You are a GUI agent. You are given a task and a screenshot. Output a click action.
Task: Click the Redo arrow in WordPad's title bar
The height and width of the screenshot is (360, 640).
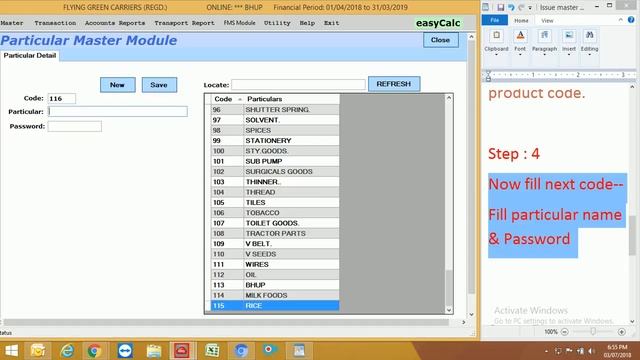[x=521, y=7]
